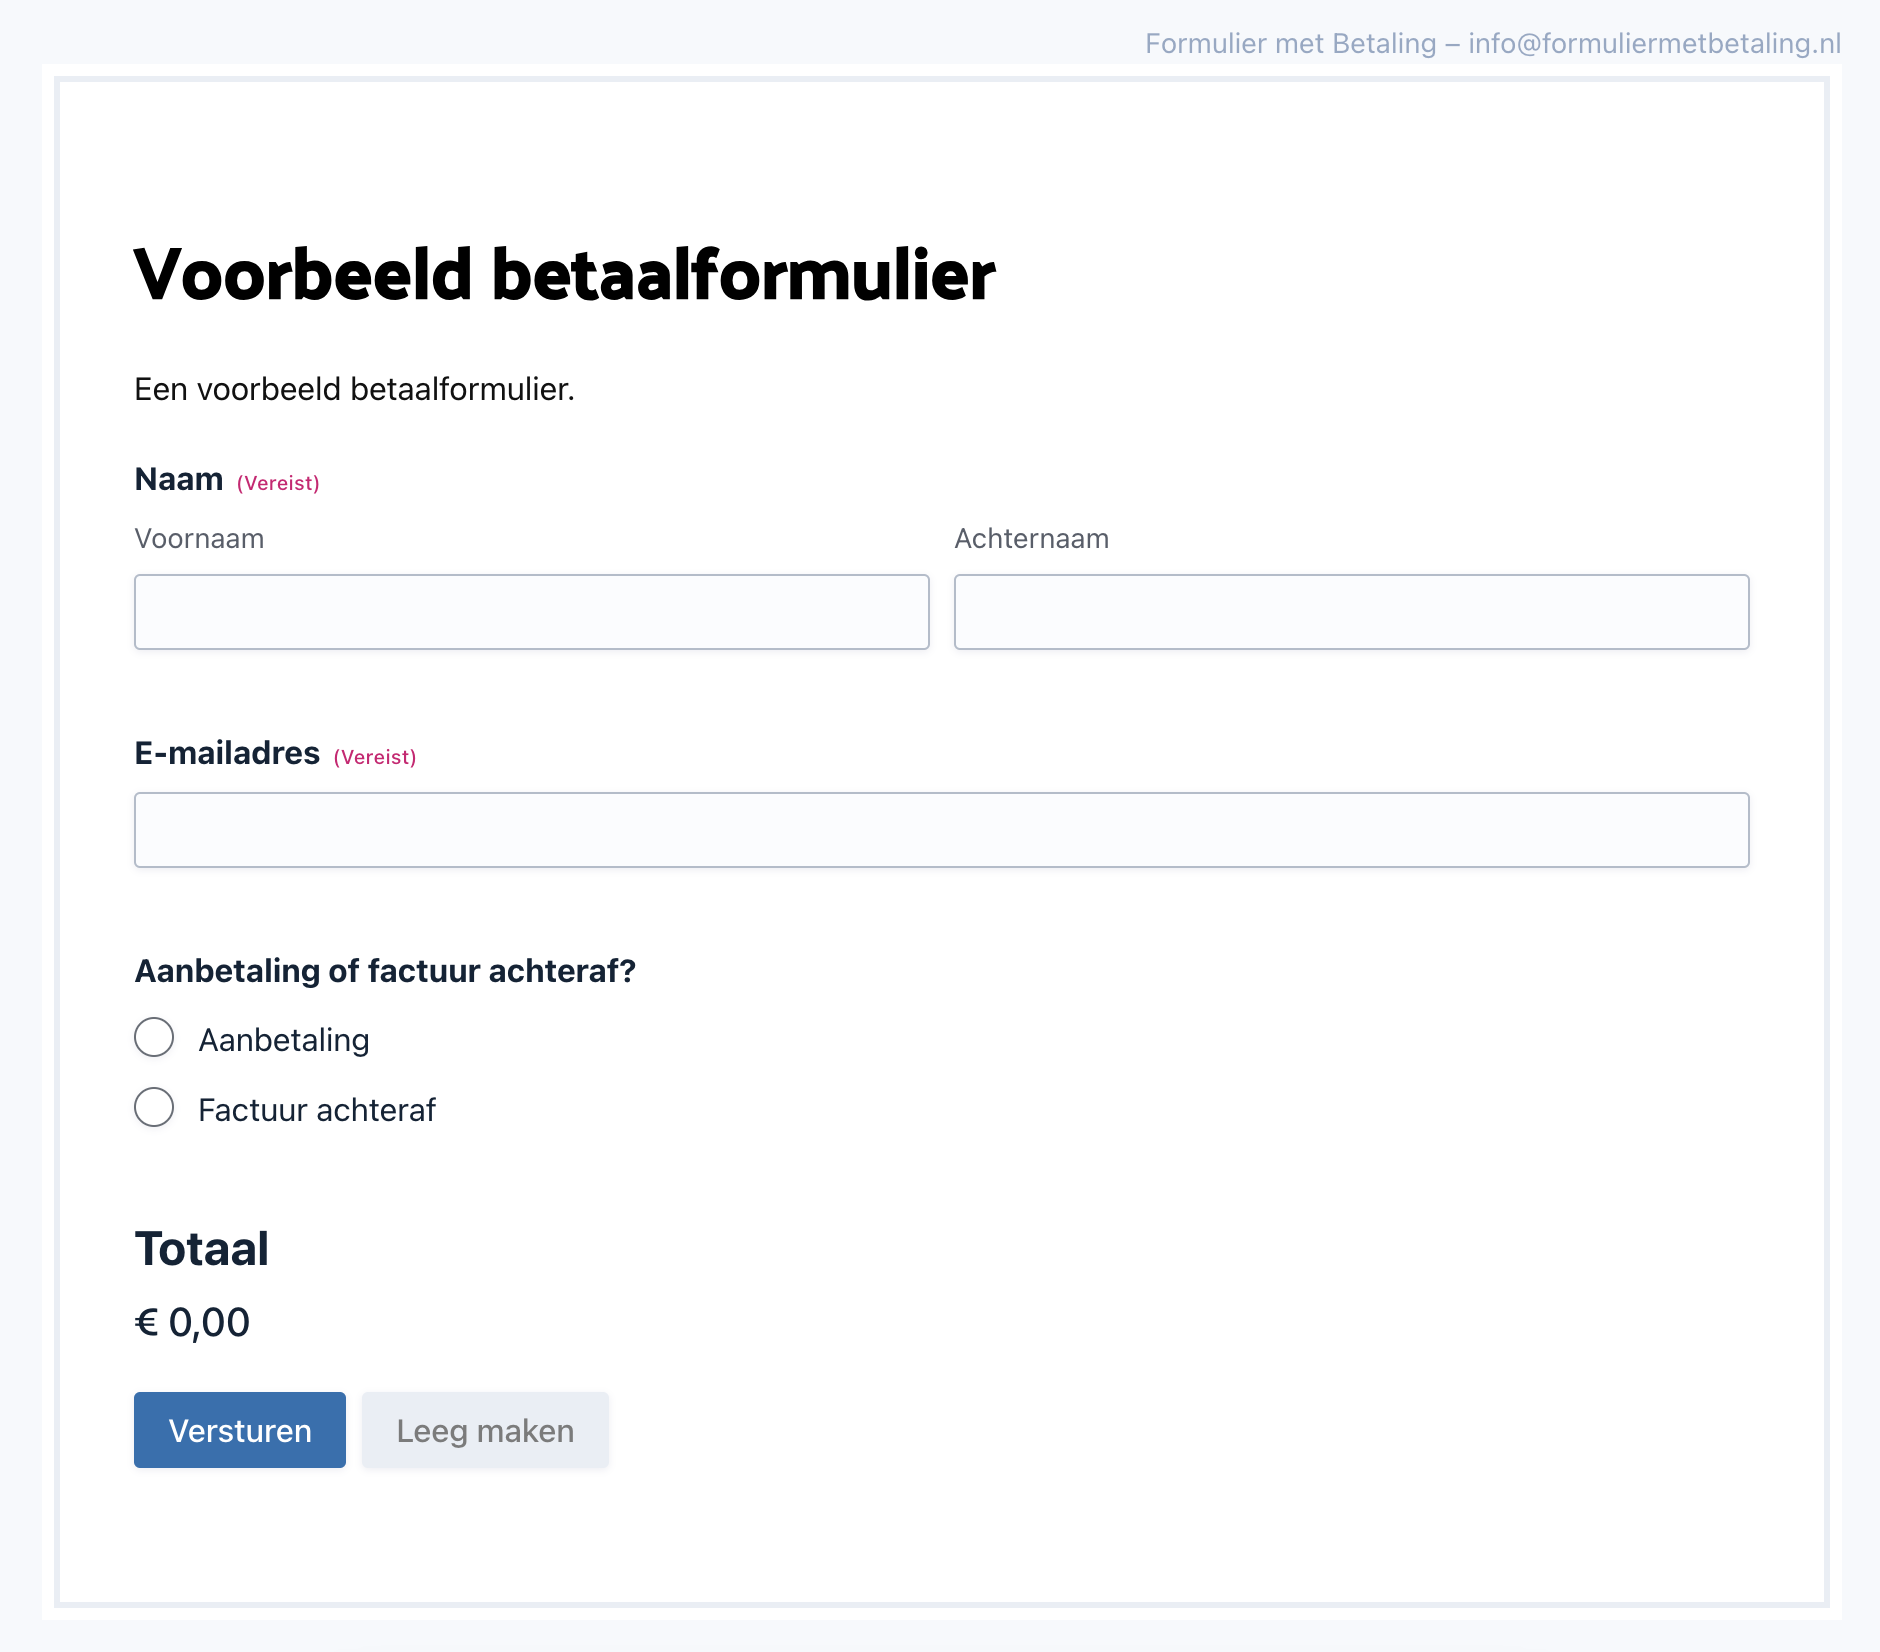
Task: Click the "Achternaam" sub-label above the input
Action: click(x=1031, y=539)
